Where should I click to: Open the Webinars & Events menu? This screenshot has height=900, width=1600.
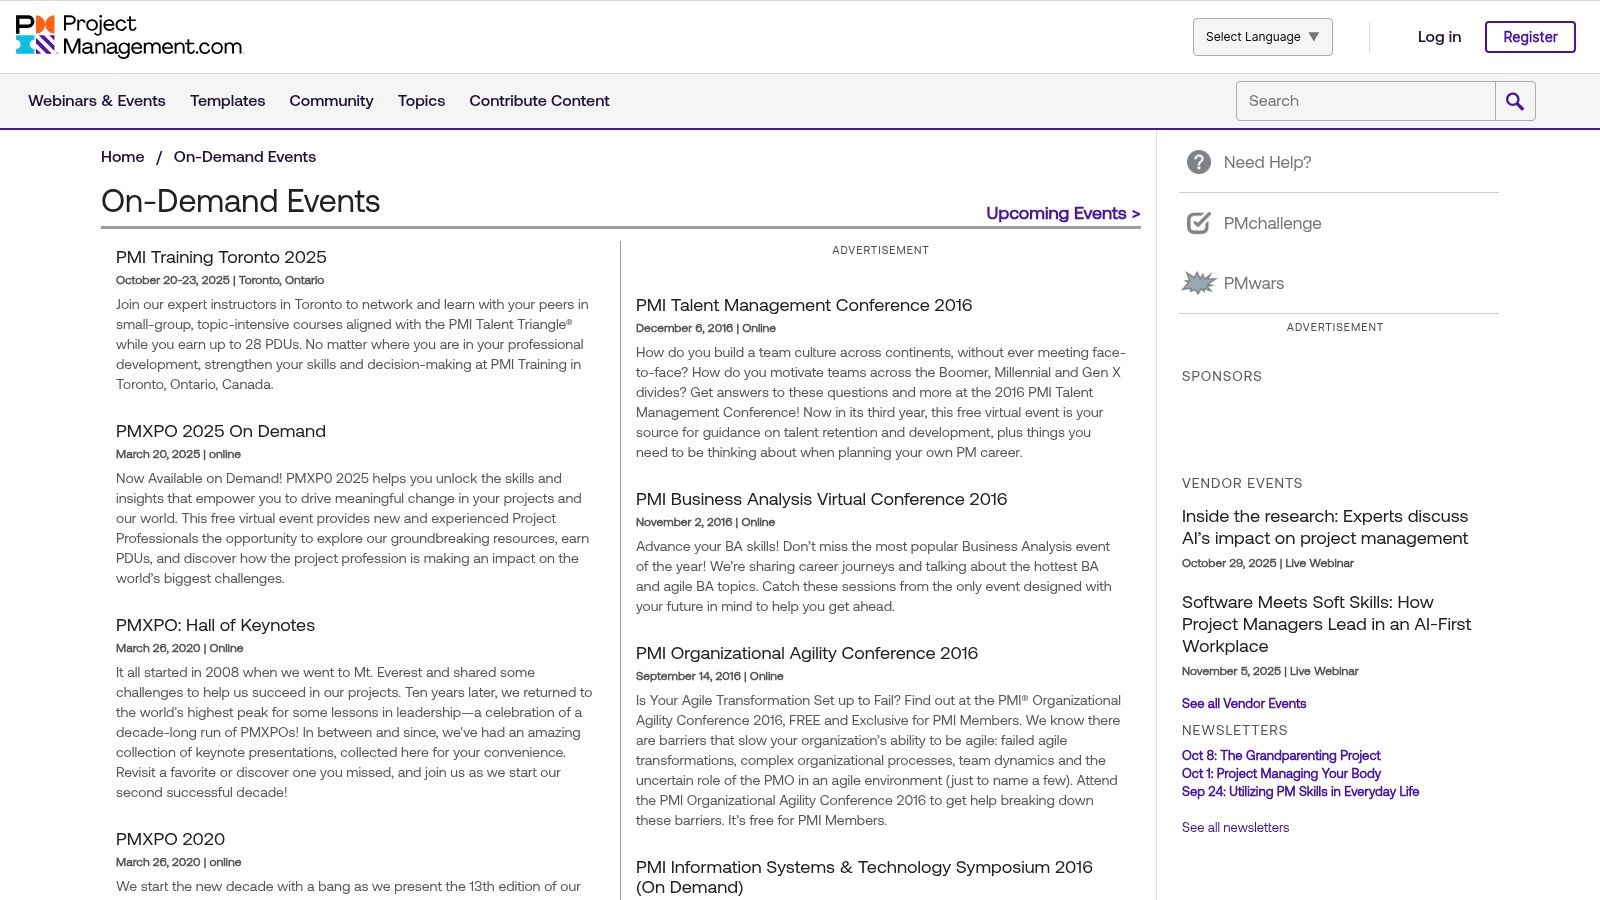96,100
